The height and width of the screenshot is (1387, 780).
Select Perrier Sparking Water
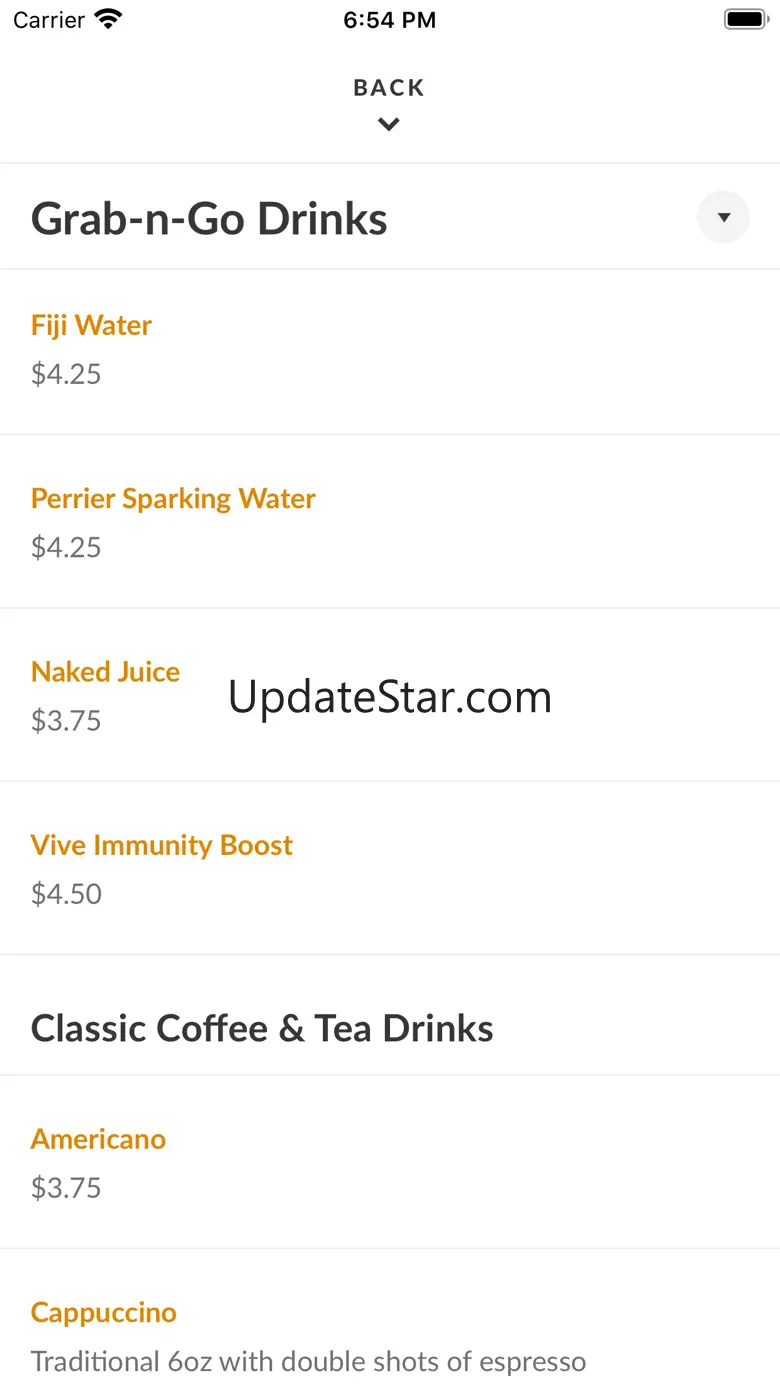[x=173, y=498]
